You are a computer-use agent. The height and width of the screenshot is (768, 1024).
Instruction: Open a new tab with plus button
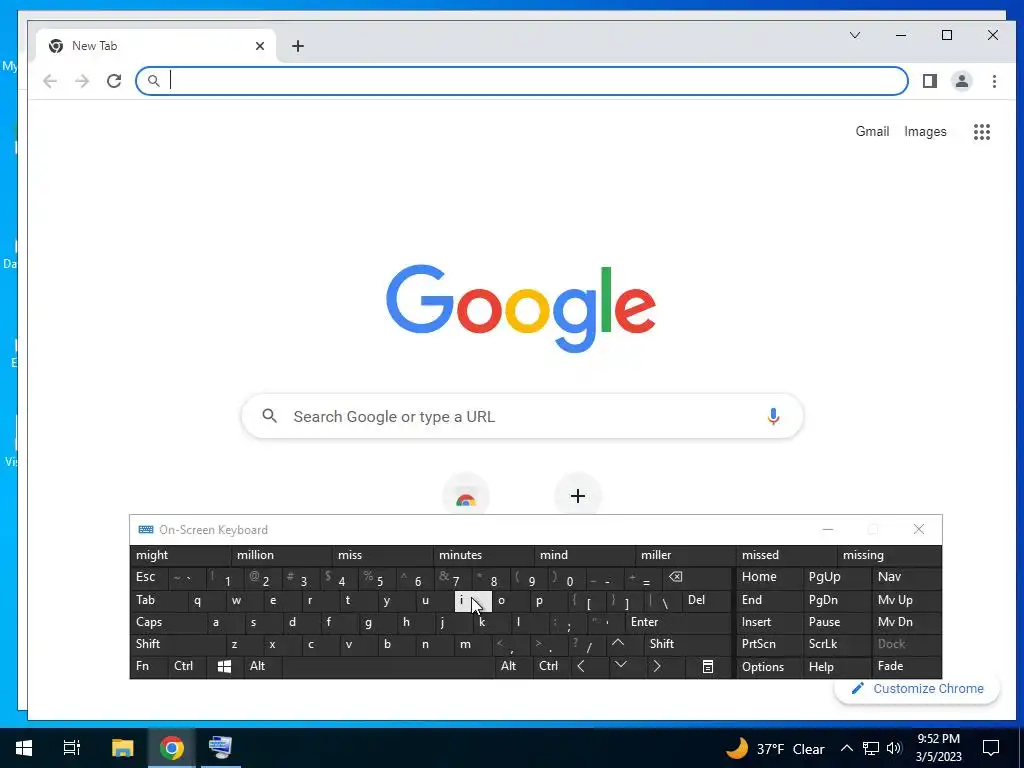click(x=298, y=46)
